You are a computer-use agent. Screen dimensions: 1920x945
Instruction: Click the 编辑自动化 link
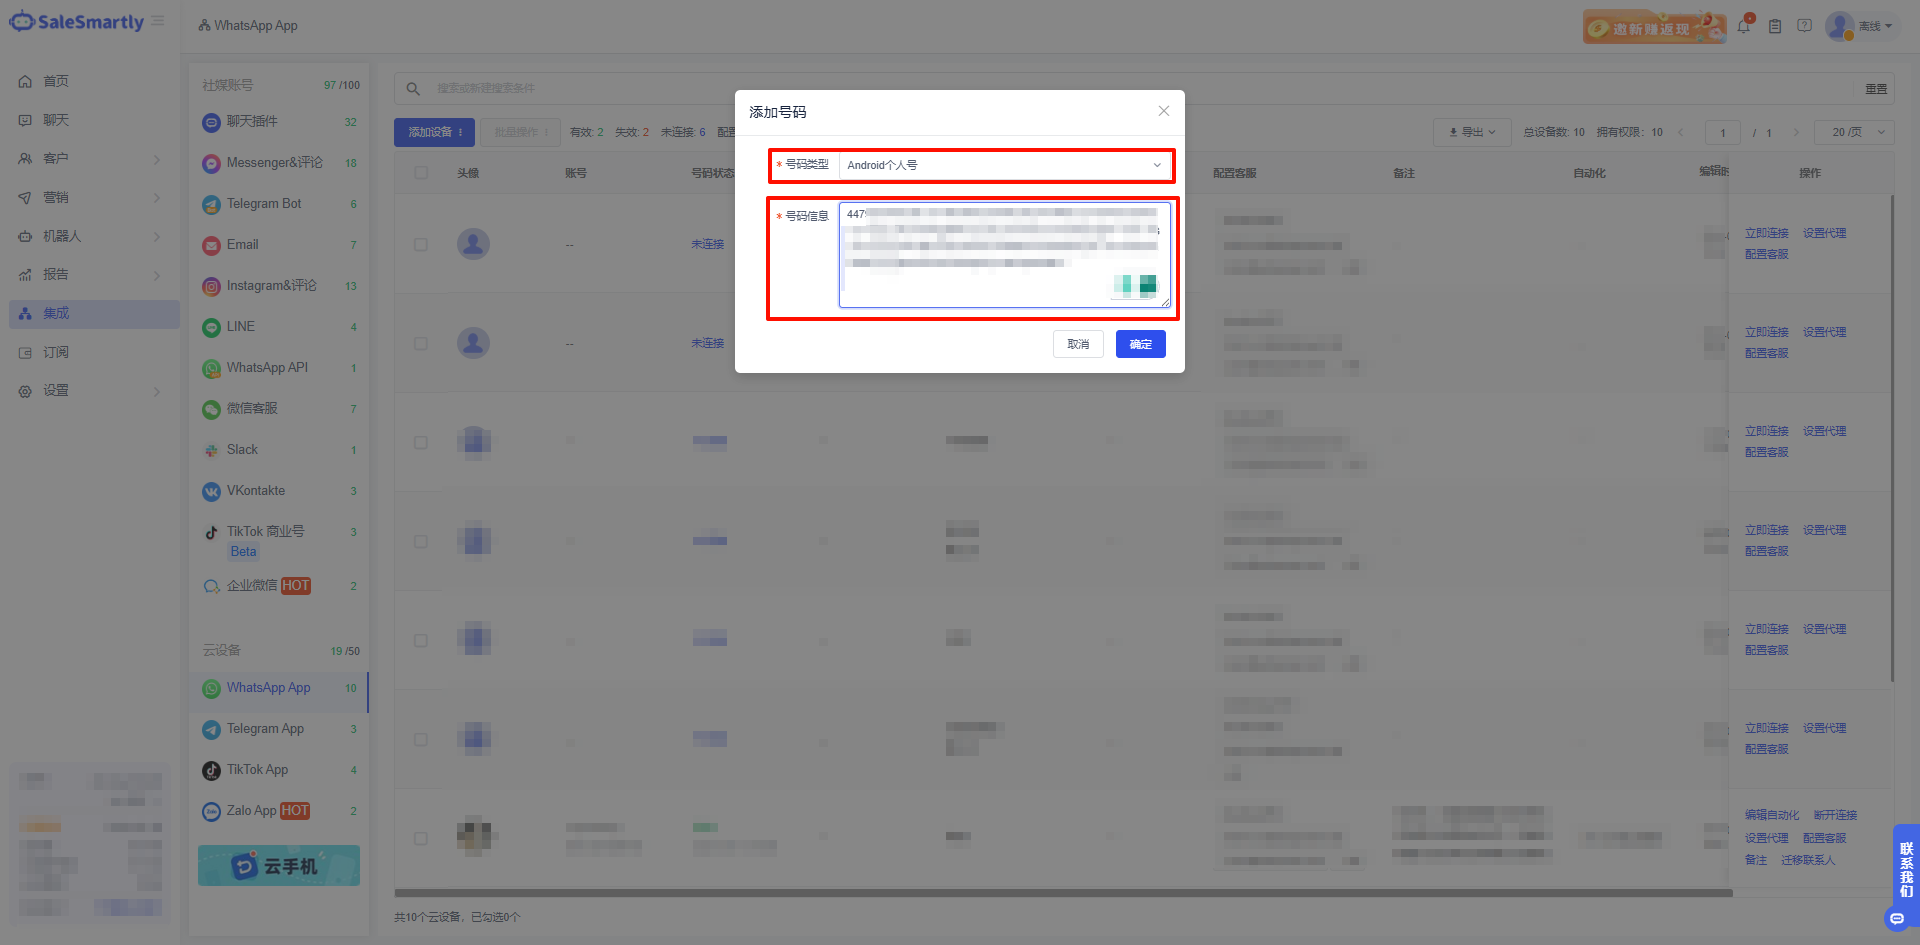point(1772,815)
